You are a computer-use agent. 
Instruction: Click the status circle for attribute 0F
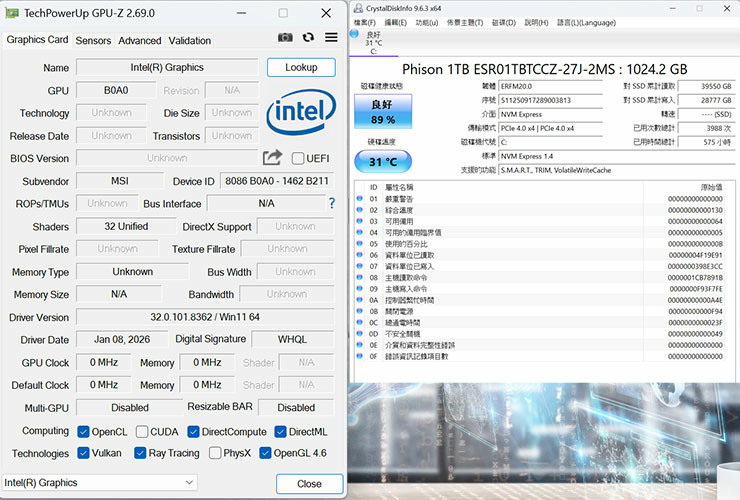click(360, 356)
